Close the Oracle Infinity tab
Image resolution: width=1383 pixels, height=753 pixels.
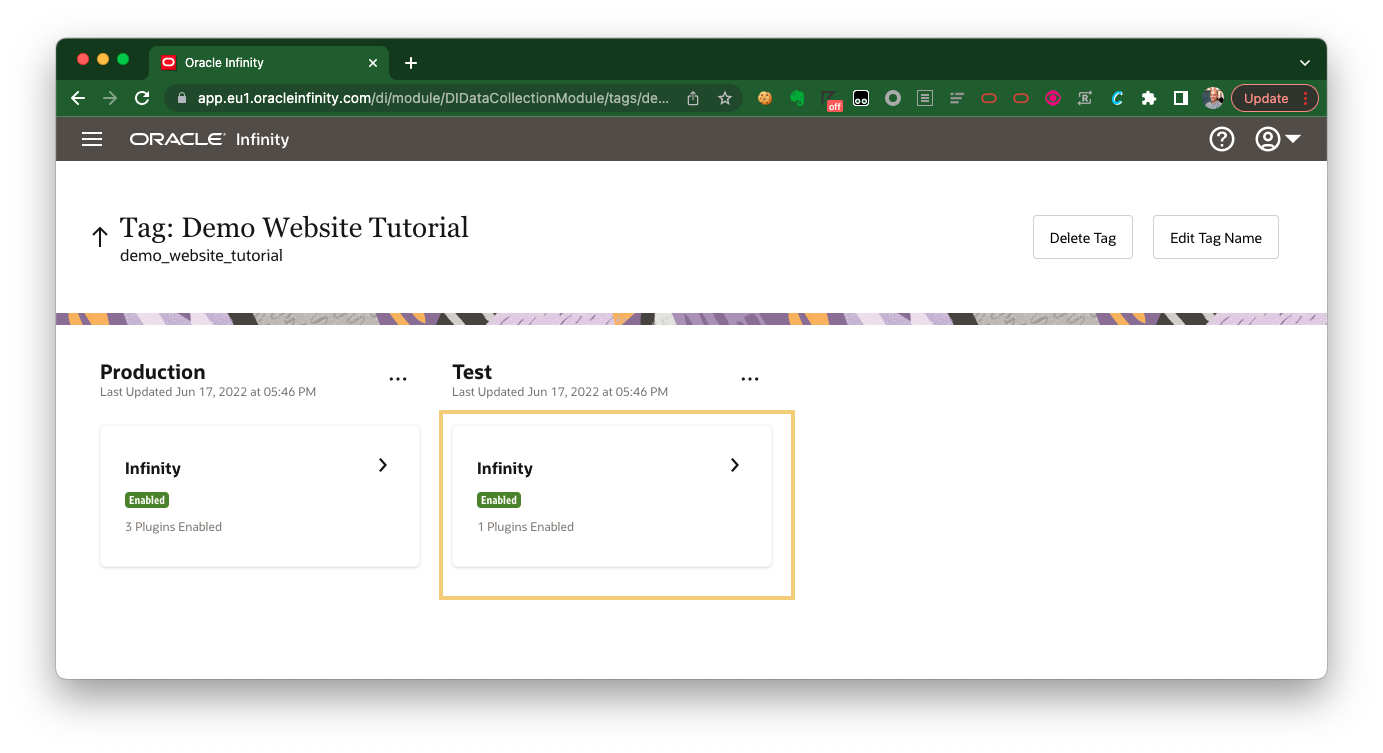(373, 63)
